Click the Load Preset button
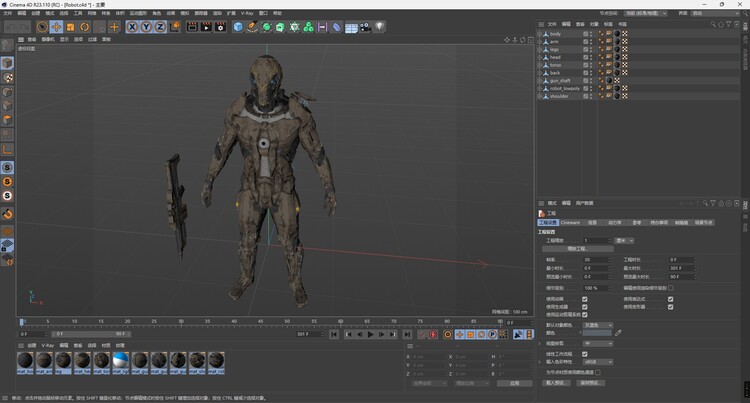 click(x=556, y=383)
